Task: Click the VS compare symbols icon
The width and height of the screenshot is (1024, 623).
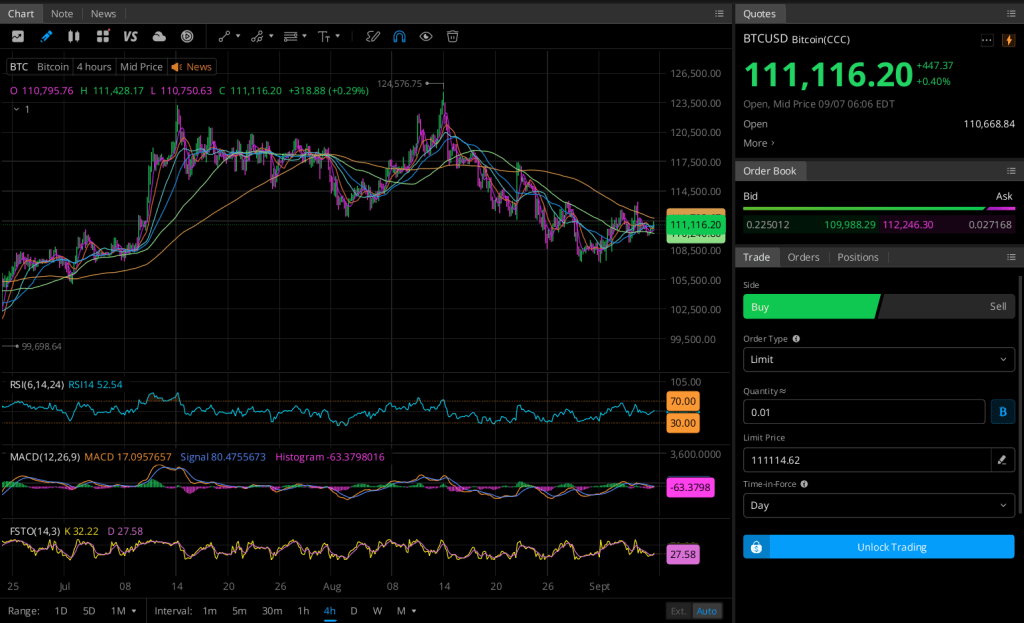Action: coord(130,36)
